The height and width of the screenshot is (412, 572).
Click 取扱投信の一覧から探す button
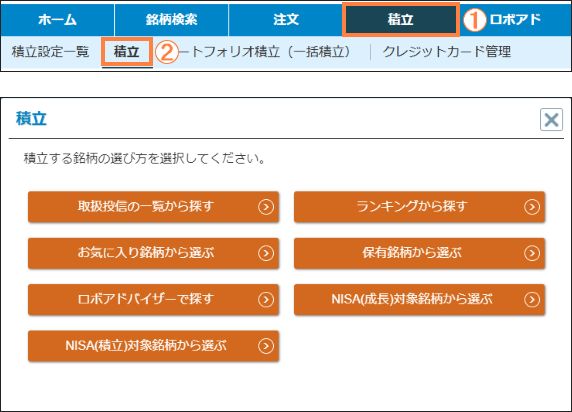pyautogui.click(x=154, y=207)
